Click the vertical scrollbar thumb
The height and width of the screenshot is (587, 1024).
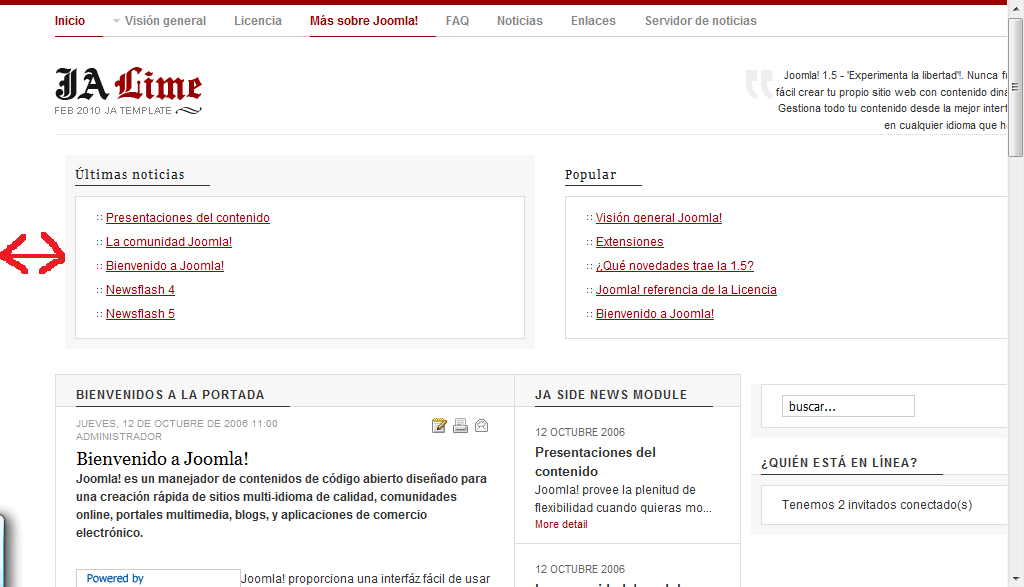click(1015, 87)
